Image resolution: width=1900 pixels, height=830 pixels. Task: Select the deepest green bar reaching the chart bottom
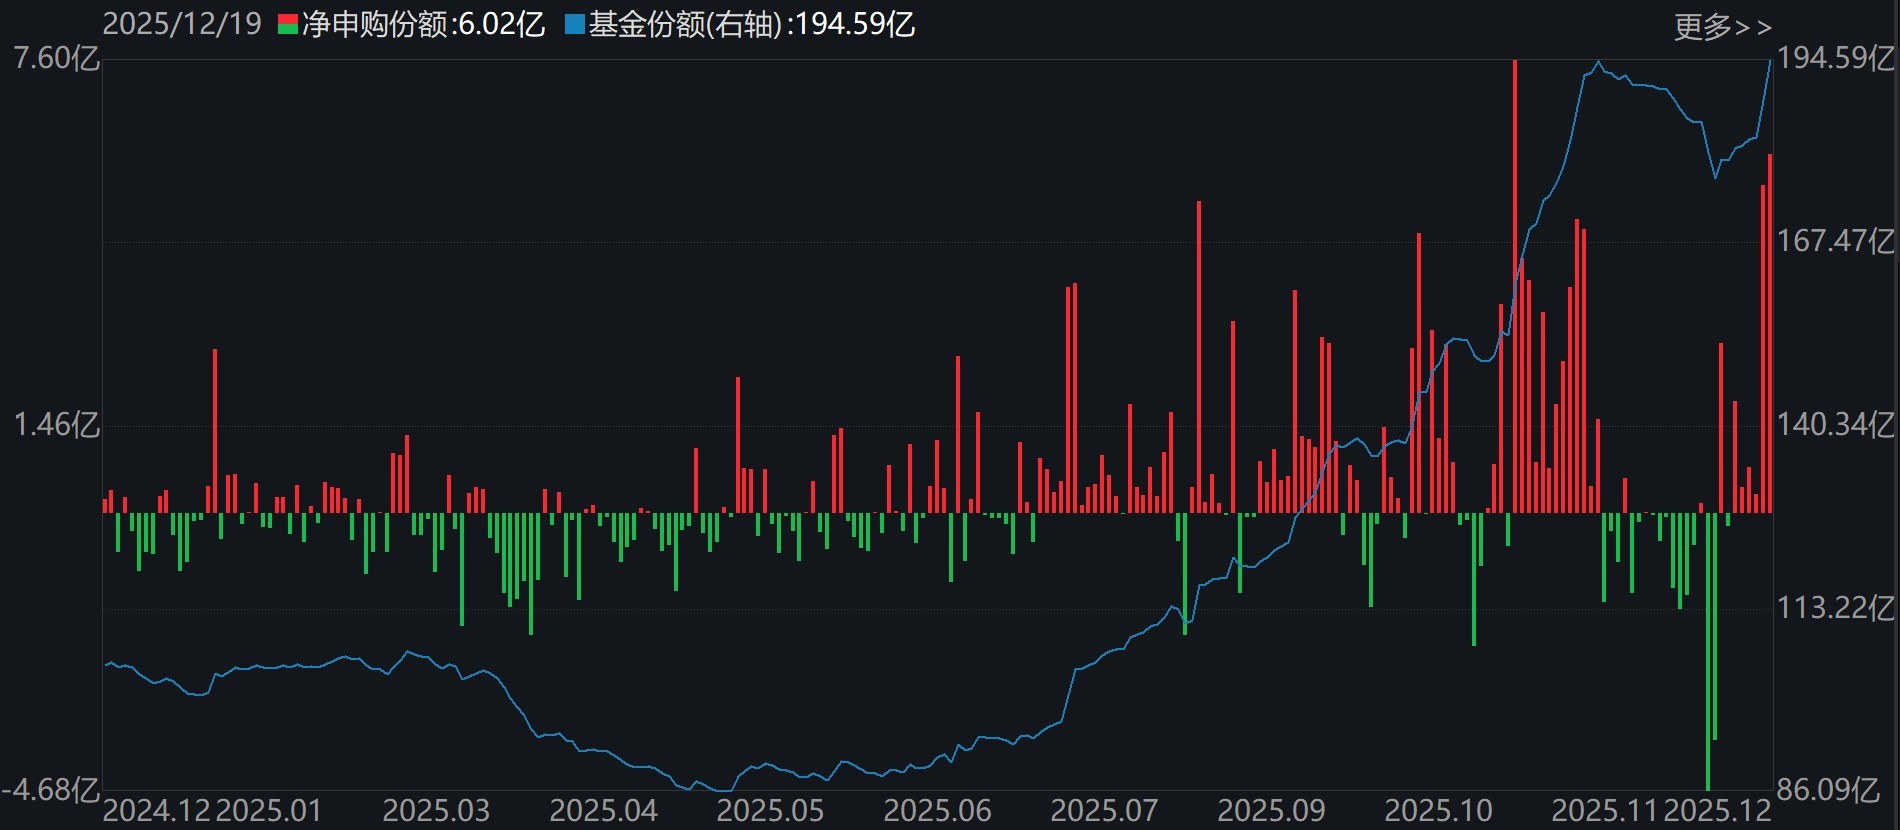(x=1708, y=650)
